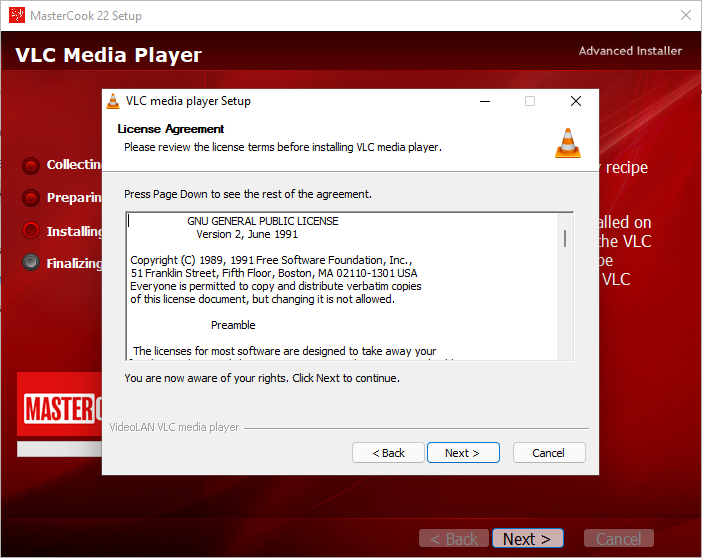Image resolution: width=702 pixels, height=558 pixels.
Task: Click VLC cone icon in dialog title bar
Action: pos(113,101)
